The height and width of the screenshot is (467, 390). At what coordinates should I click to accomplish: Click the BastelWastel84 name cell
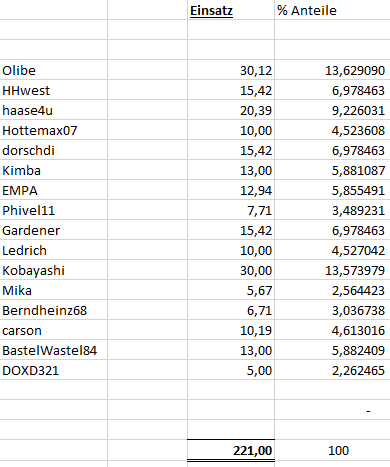[54, 350]
